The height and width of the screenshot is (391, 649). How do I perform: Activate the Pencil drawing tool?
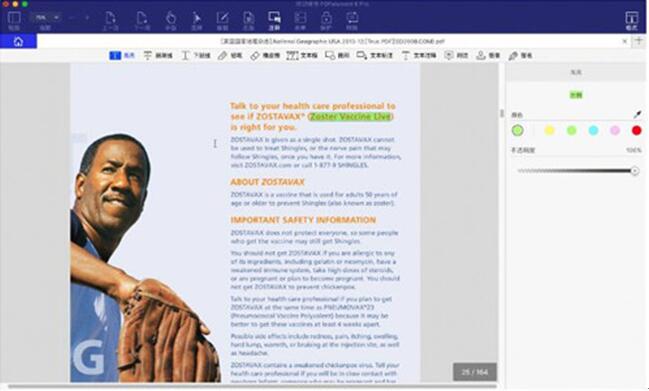230,55
